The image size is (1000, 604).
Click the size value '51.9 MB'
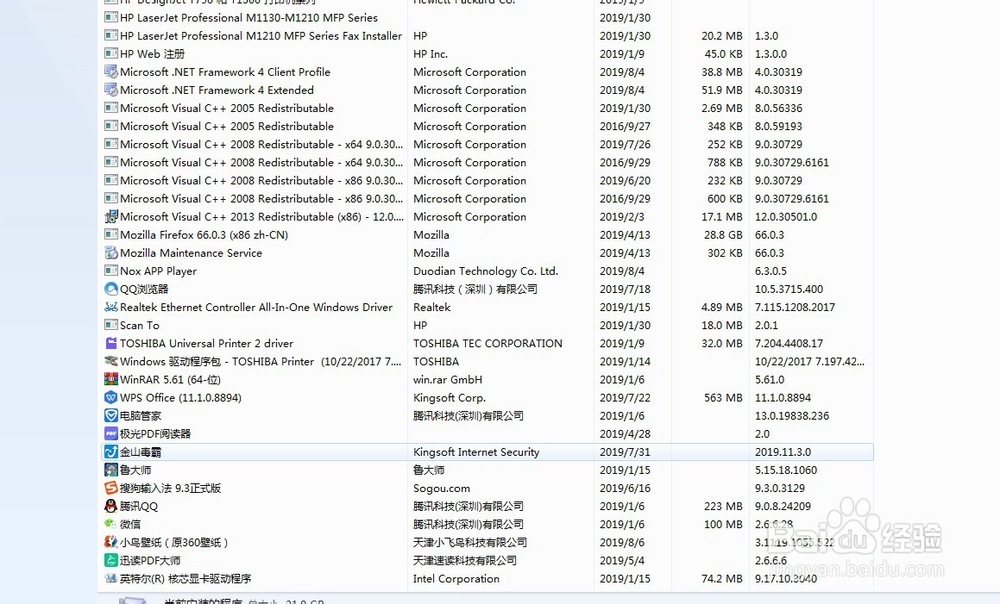(x=722, y=90)
